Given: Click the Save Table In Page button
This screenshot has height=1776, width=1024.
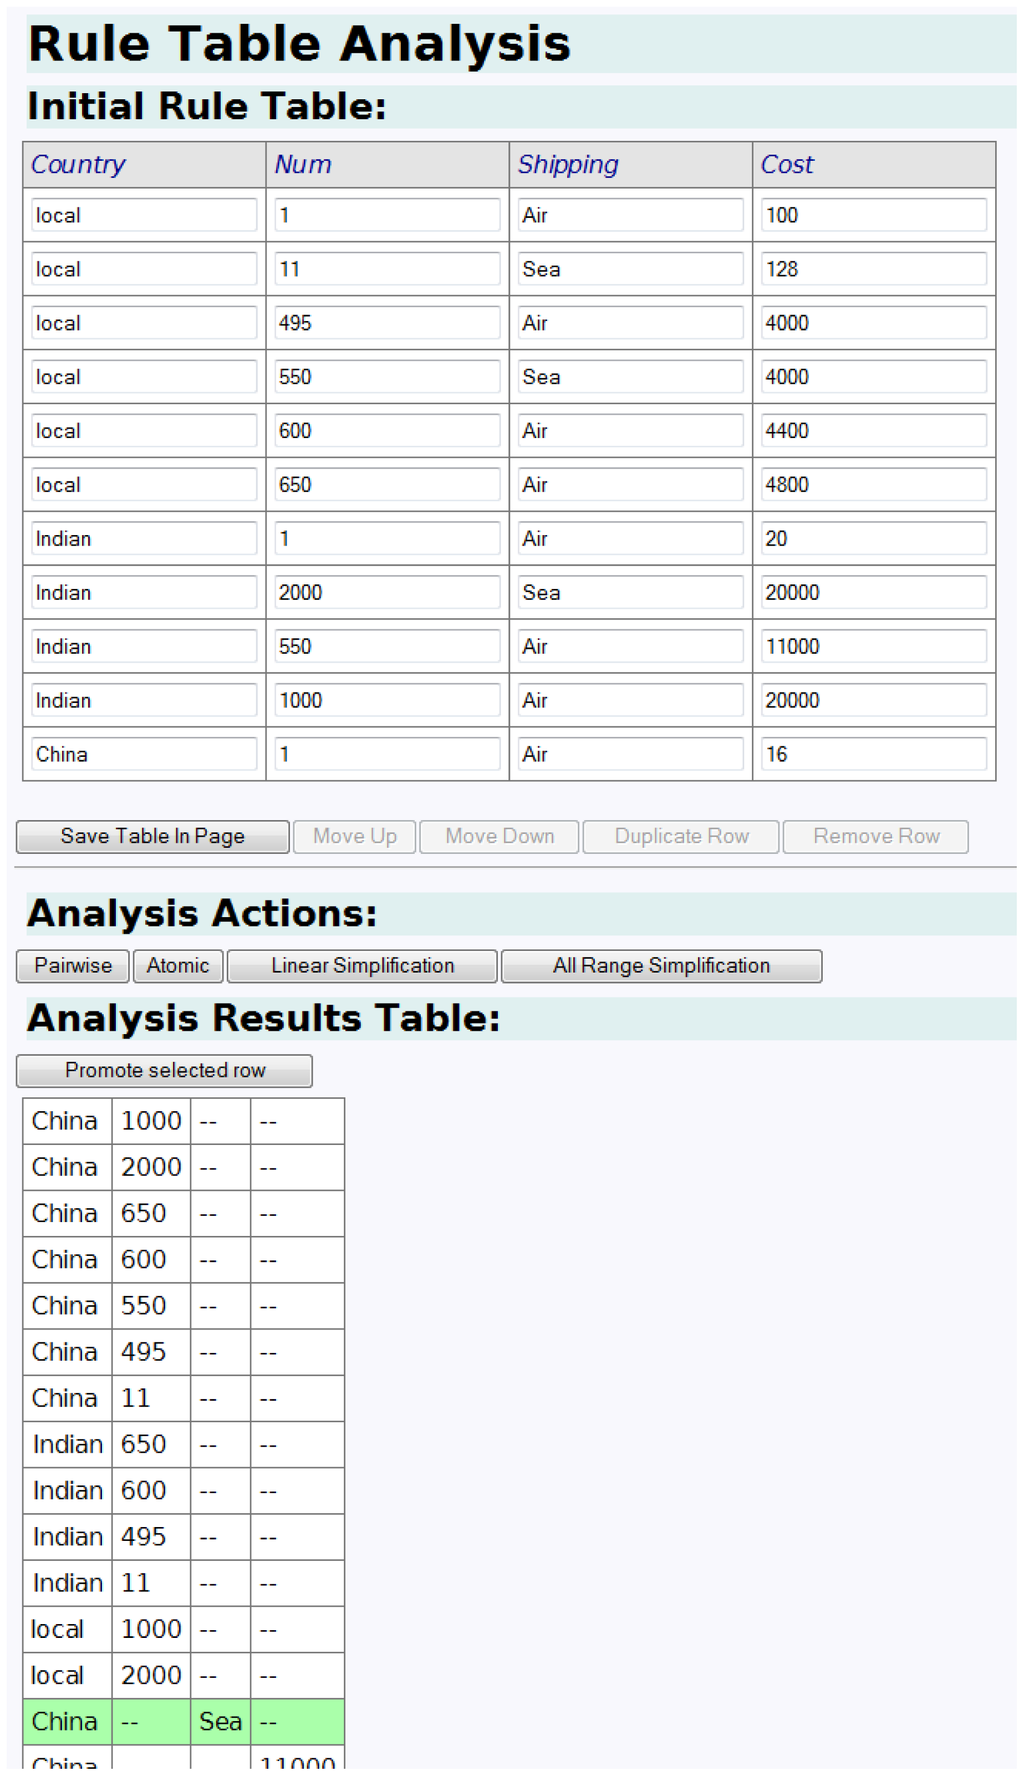Looking at the screenshot, I should coord(152,836).
